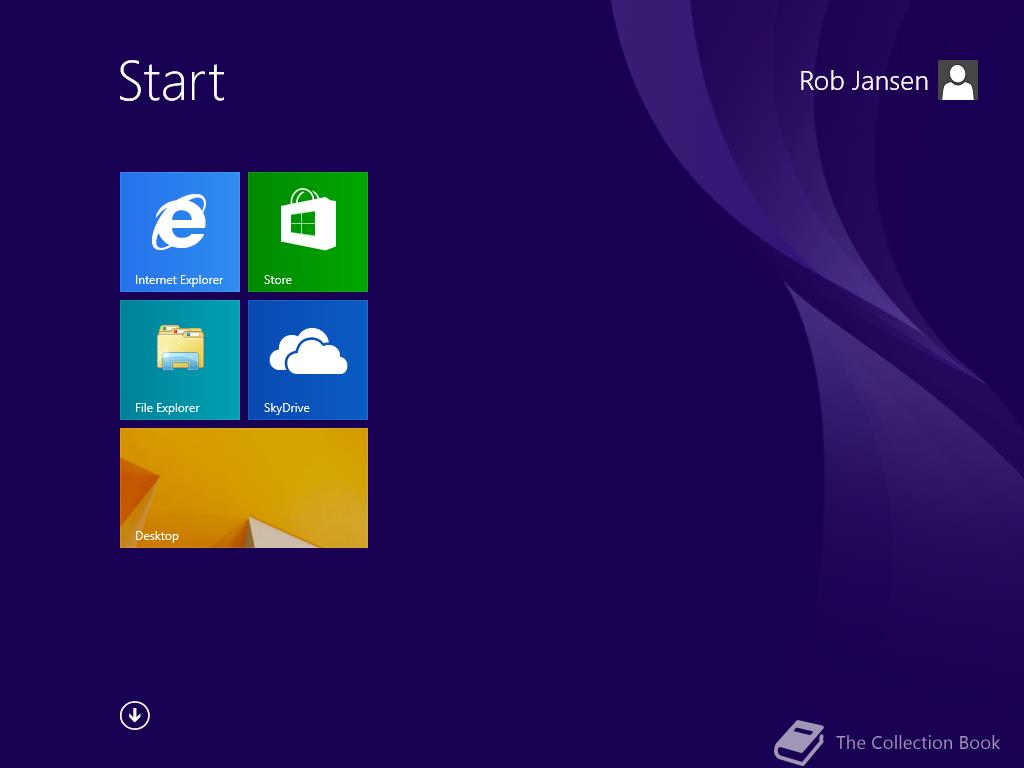The width and height of the screenshot is (1024, 768).
Task: Open the Internet Explorer tile
Action: point(180,232)
